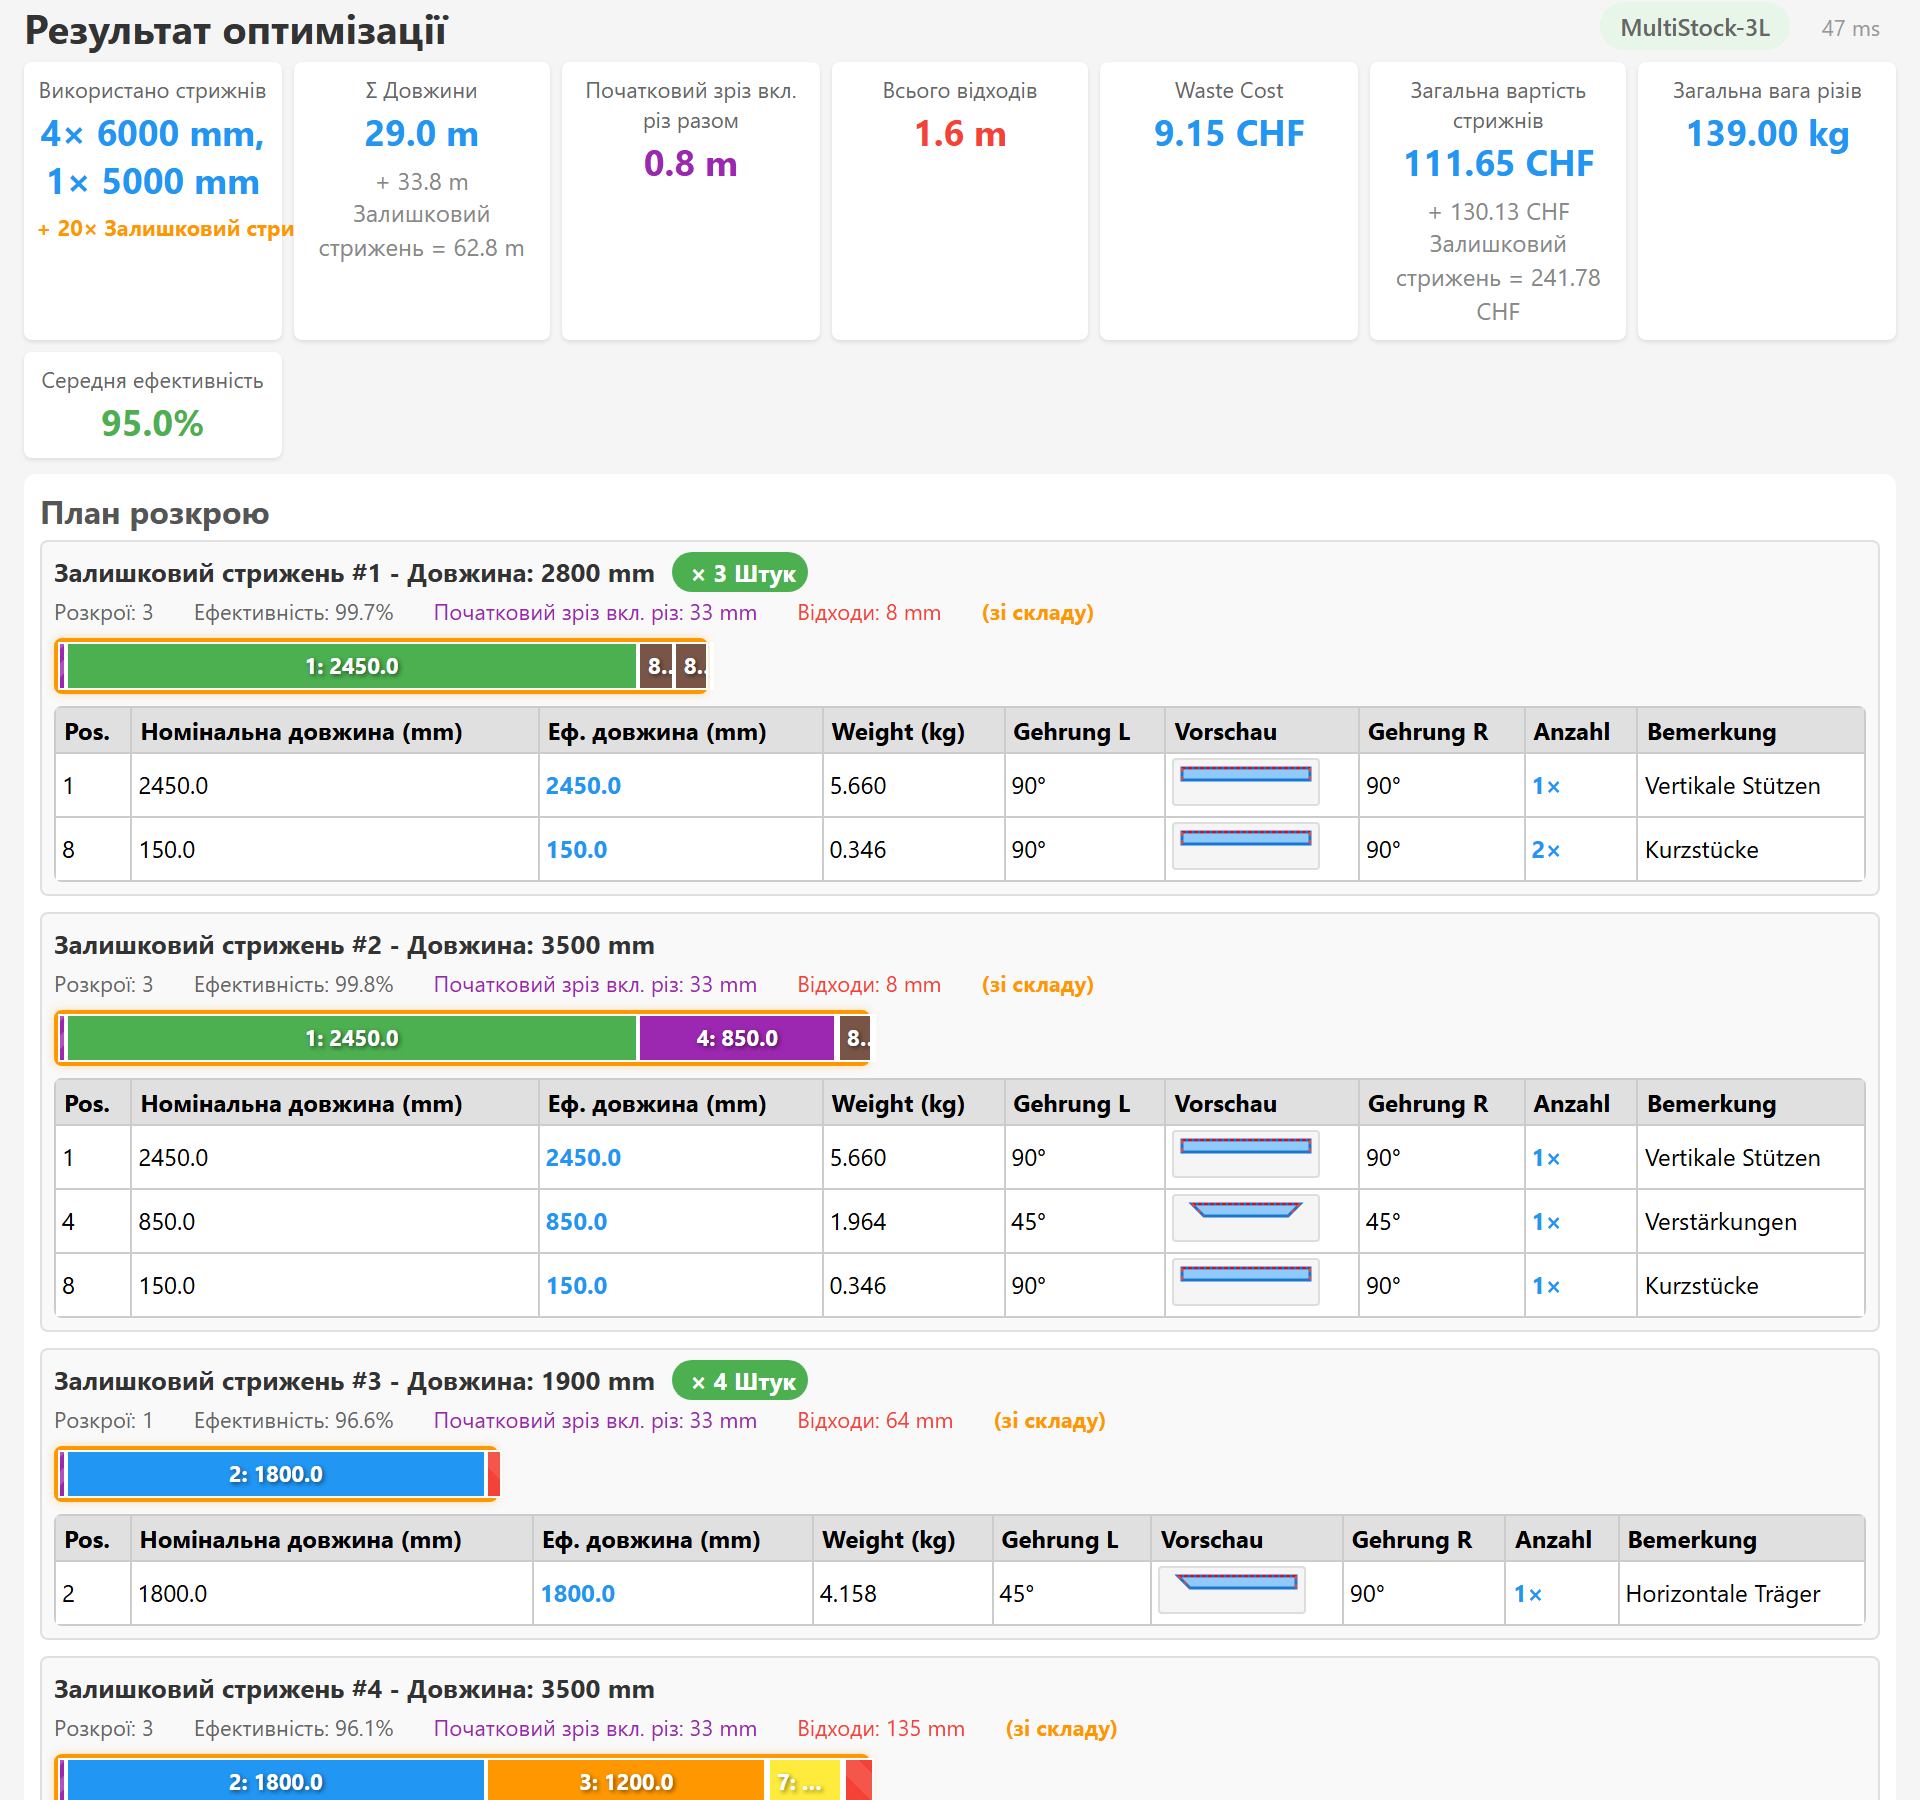Open the Verstärkungen row preview thumbnail

click(1245, 1218)
